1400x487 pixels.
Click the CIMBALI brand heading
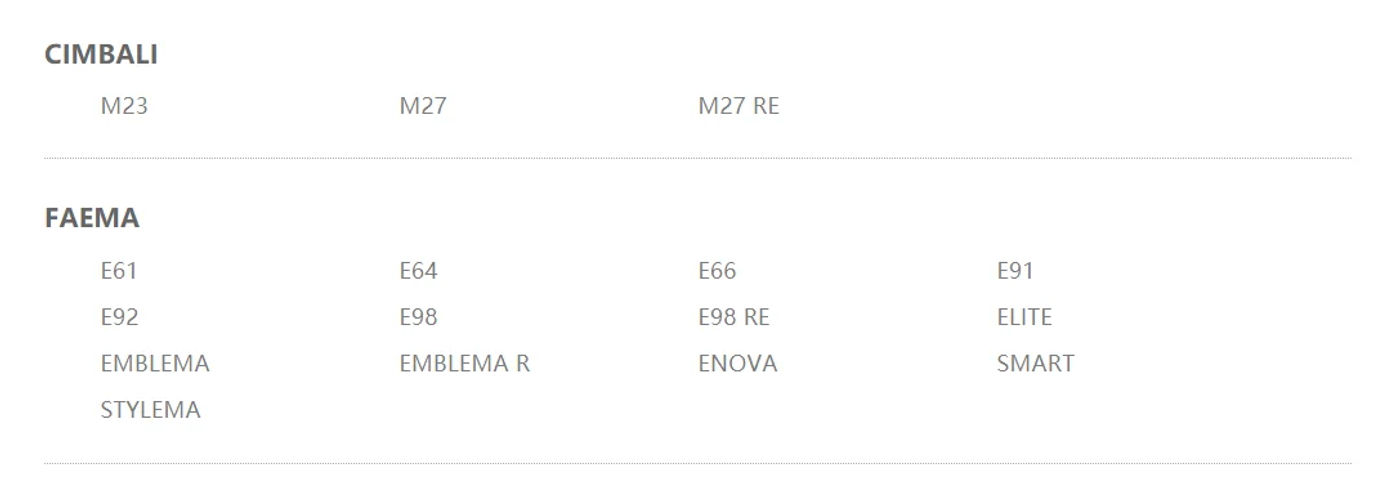101,55
